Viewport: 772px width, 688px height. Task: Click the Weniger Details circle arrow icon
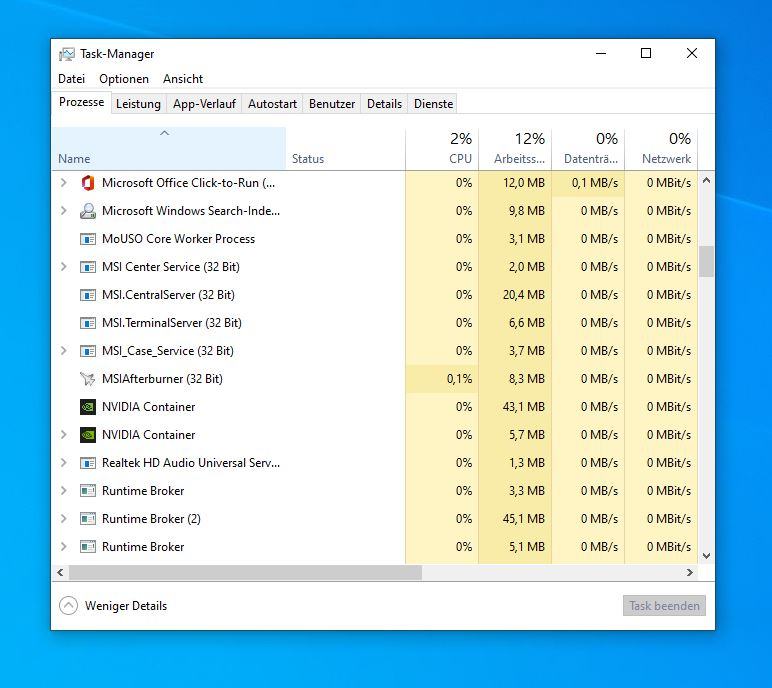coord(68,606)
